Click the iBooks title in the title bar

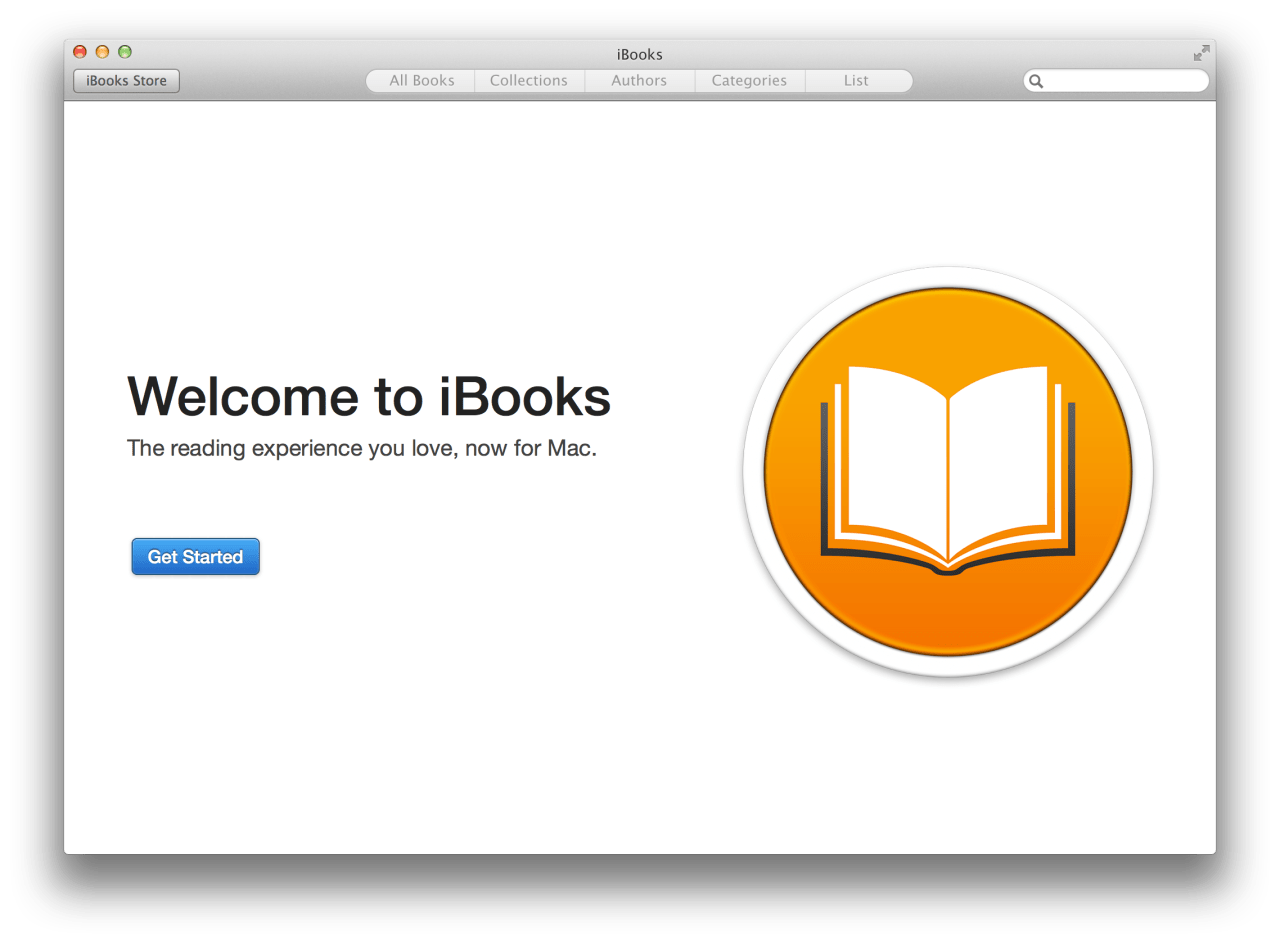(x=640, y=54)
